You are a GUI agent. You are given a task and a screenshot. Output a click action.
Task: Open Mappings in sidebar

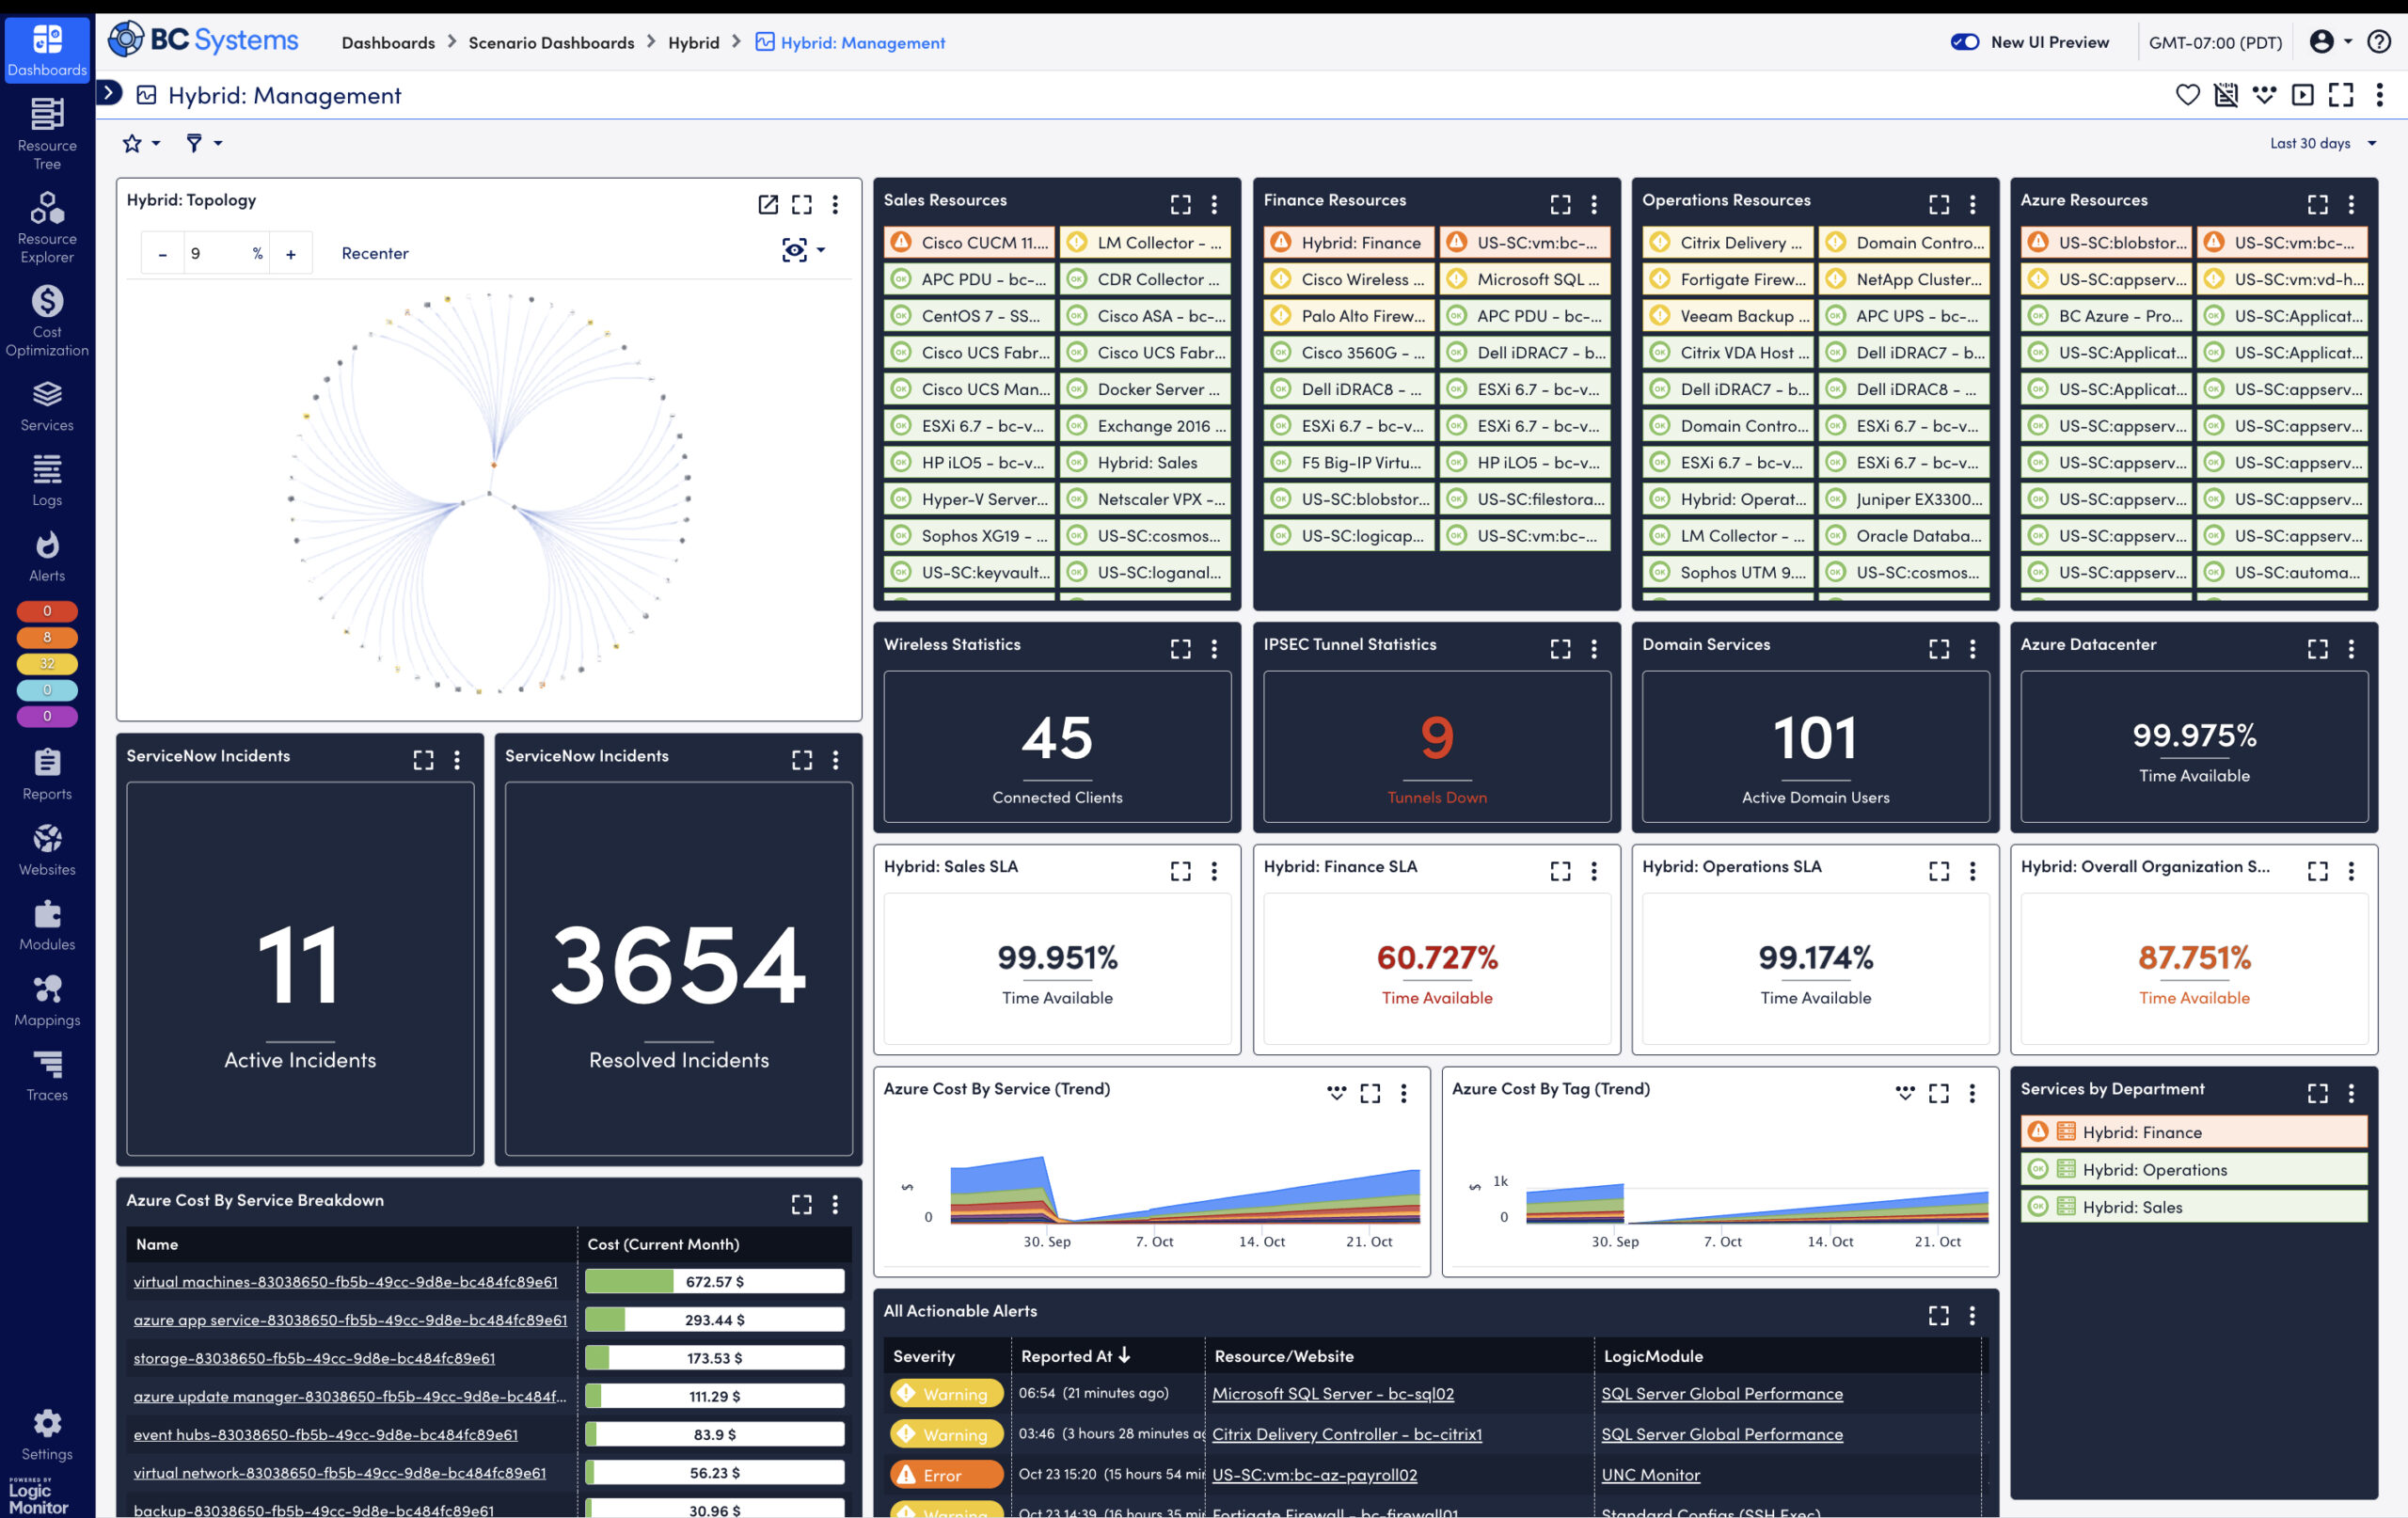point(47,1000)
